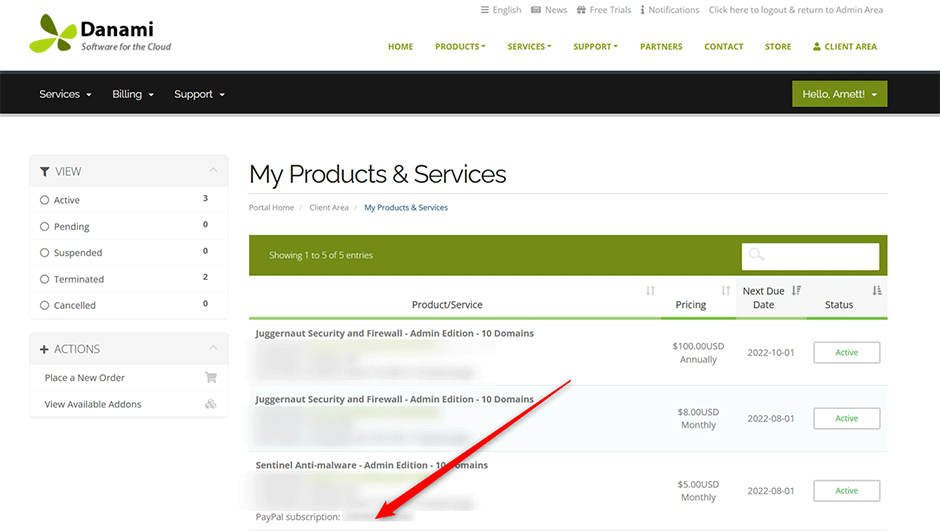Image resolution: width=940 pixels, height=531 pixels.
Task: Click the Danami leaf logo
Action: 53,34
